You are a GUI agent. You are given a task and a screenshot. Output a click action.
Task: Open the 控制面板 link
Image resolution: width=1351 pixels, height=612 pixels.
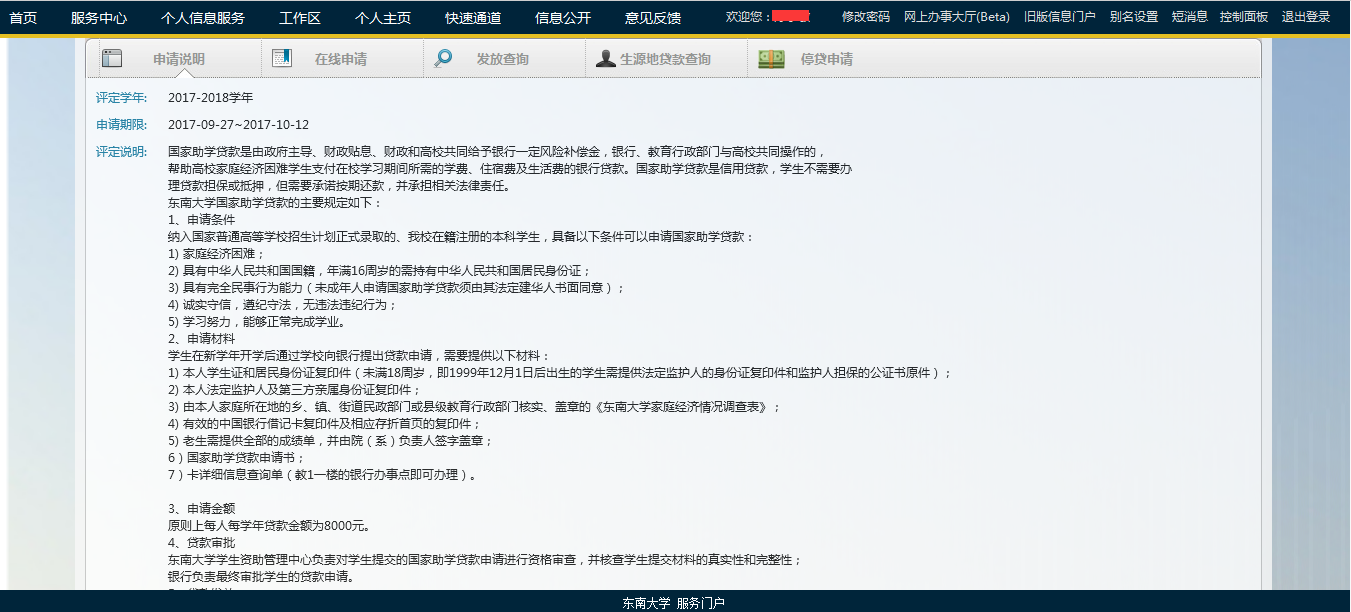click(1243, 17)
